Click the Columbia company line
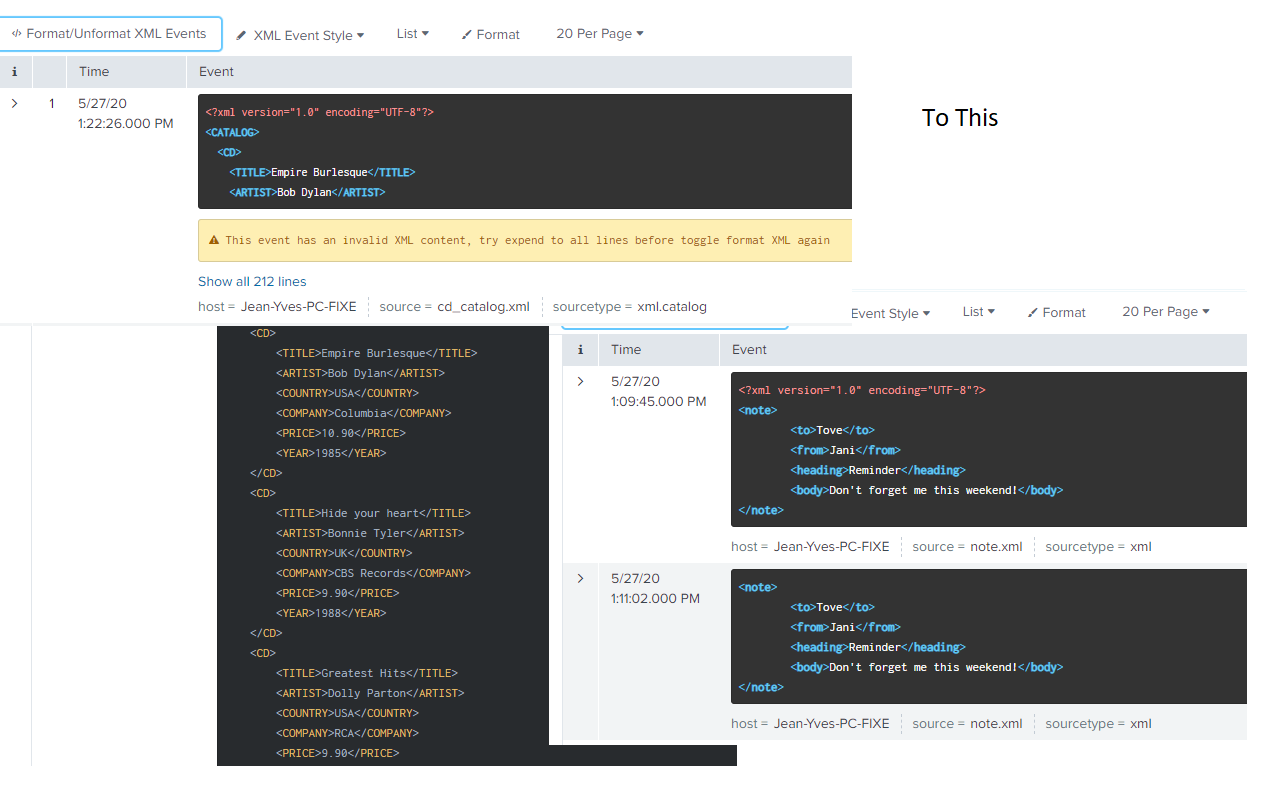Image resolution: width=1280 pixels, height=800 pixels. 363,413
